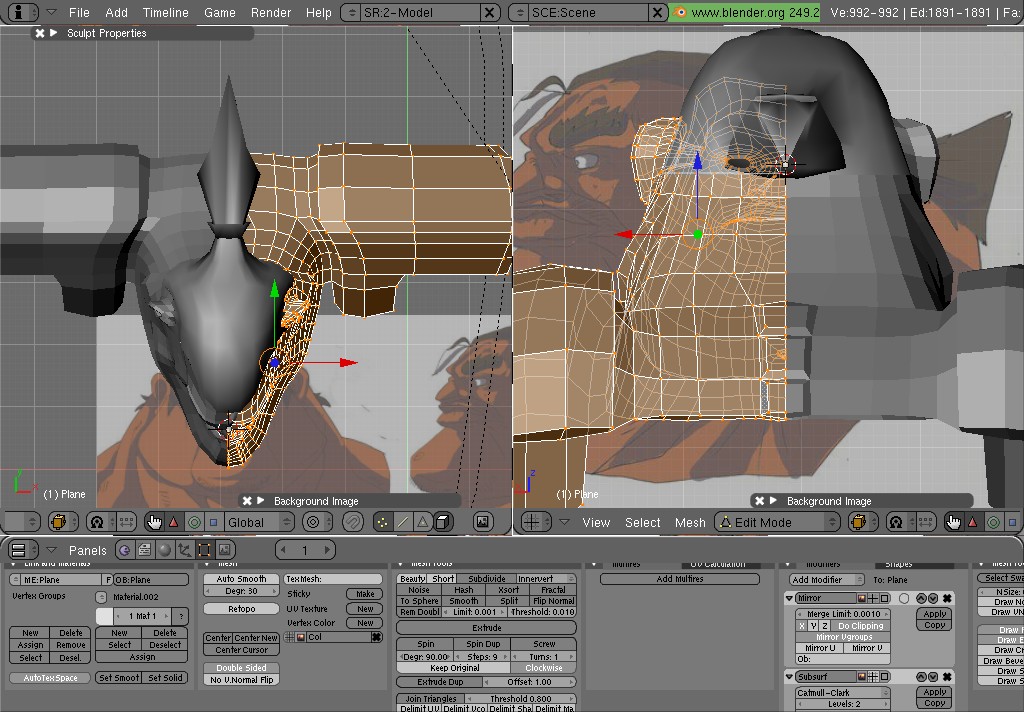Open File menu
Screen dimensions: 1024x712
point(79,12)
